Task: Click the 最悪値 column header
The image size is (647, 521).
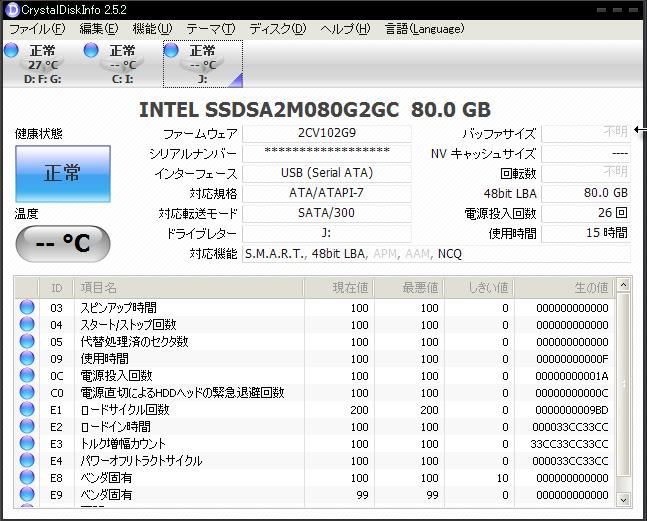Action: (409, 288)
